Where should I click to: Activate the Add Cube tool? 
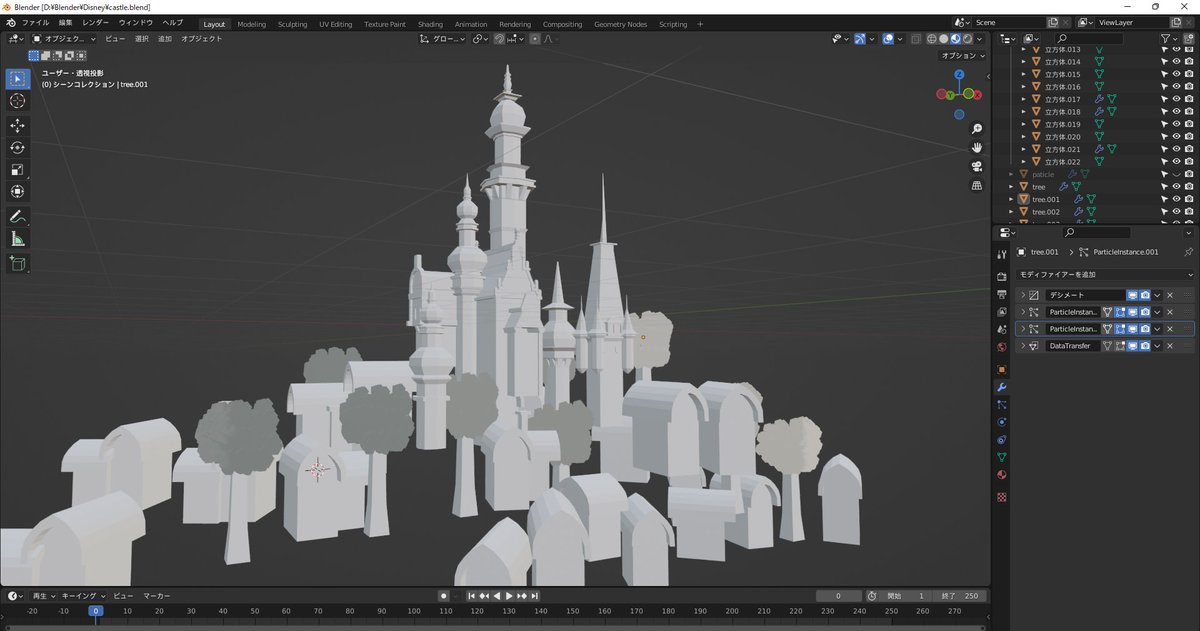17,264
